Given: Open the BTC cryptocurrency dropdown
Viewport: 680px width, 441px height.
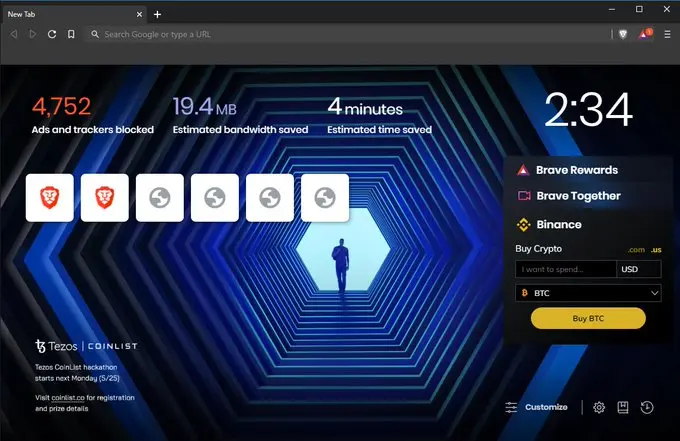Looking at the screenshot, I should (x=588, y=293).
